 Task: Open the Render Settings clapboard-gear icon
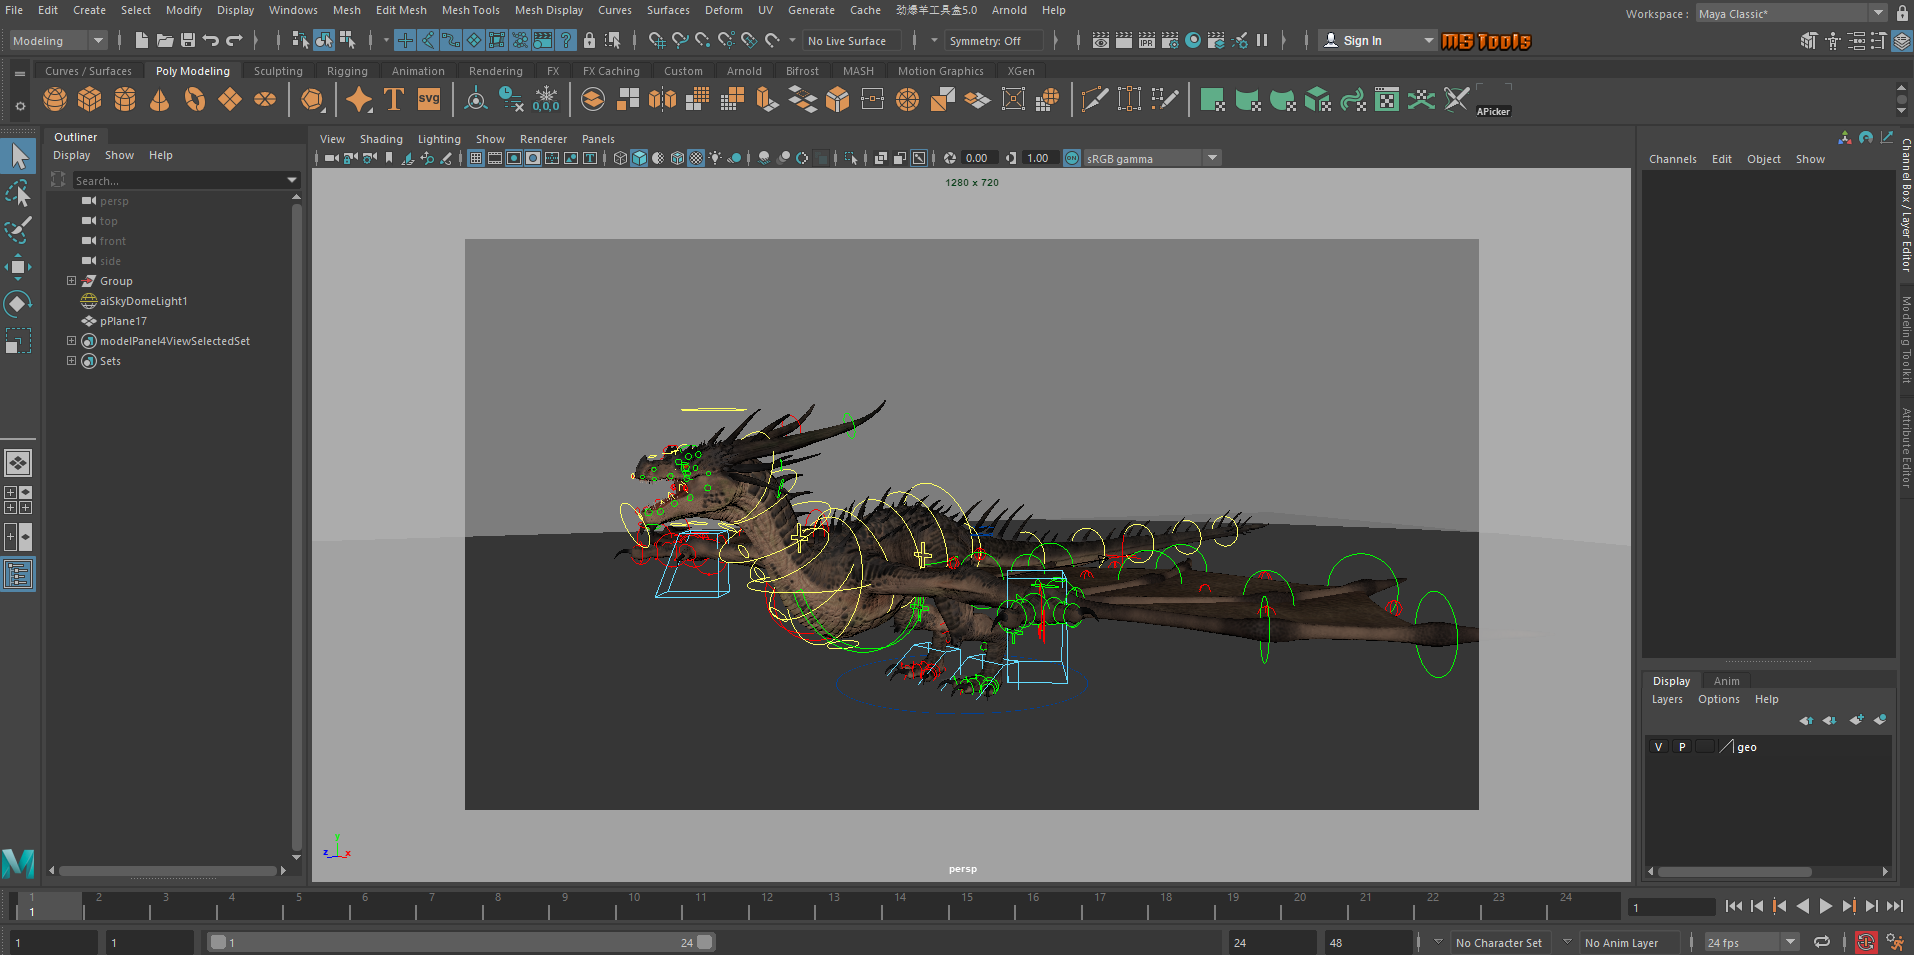1170,40
